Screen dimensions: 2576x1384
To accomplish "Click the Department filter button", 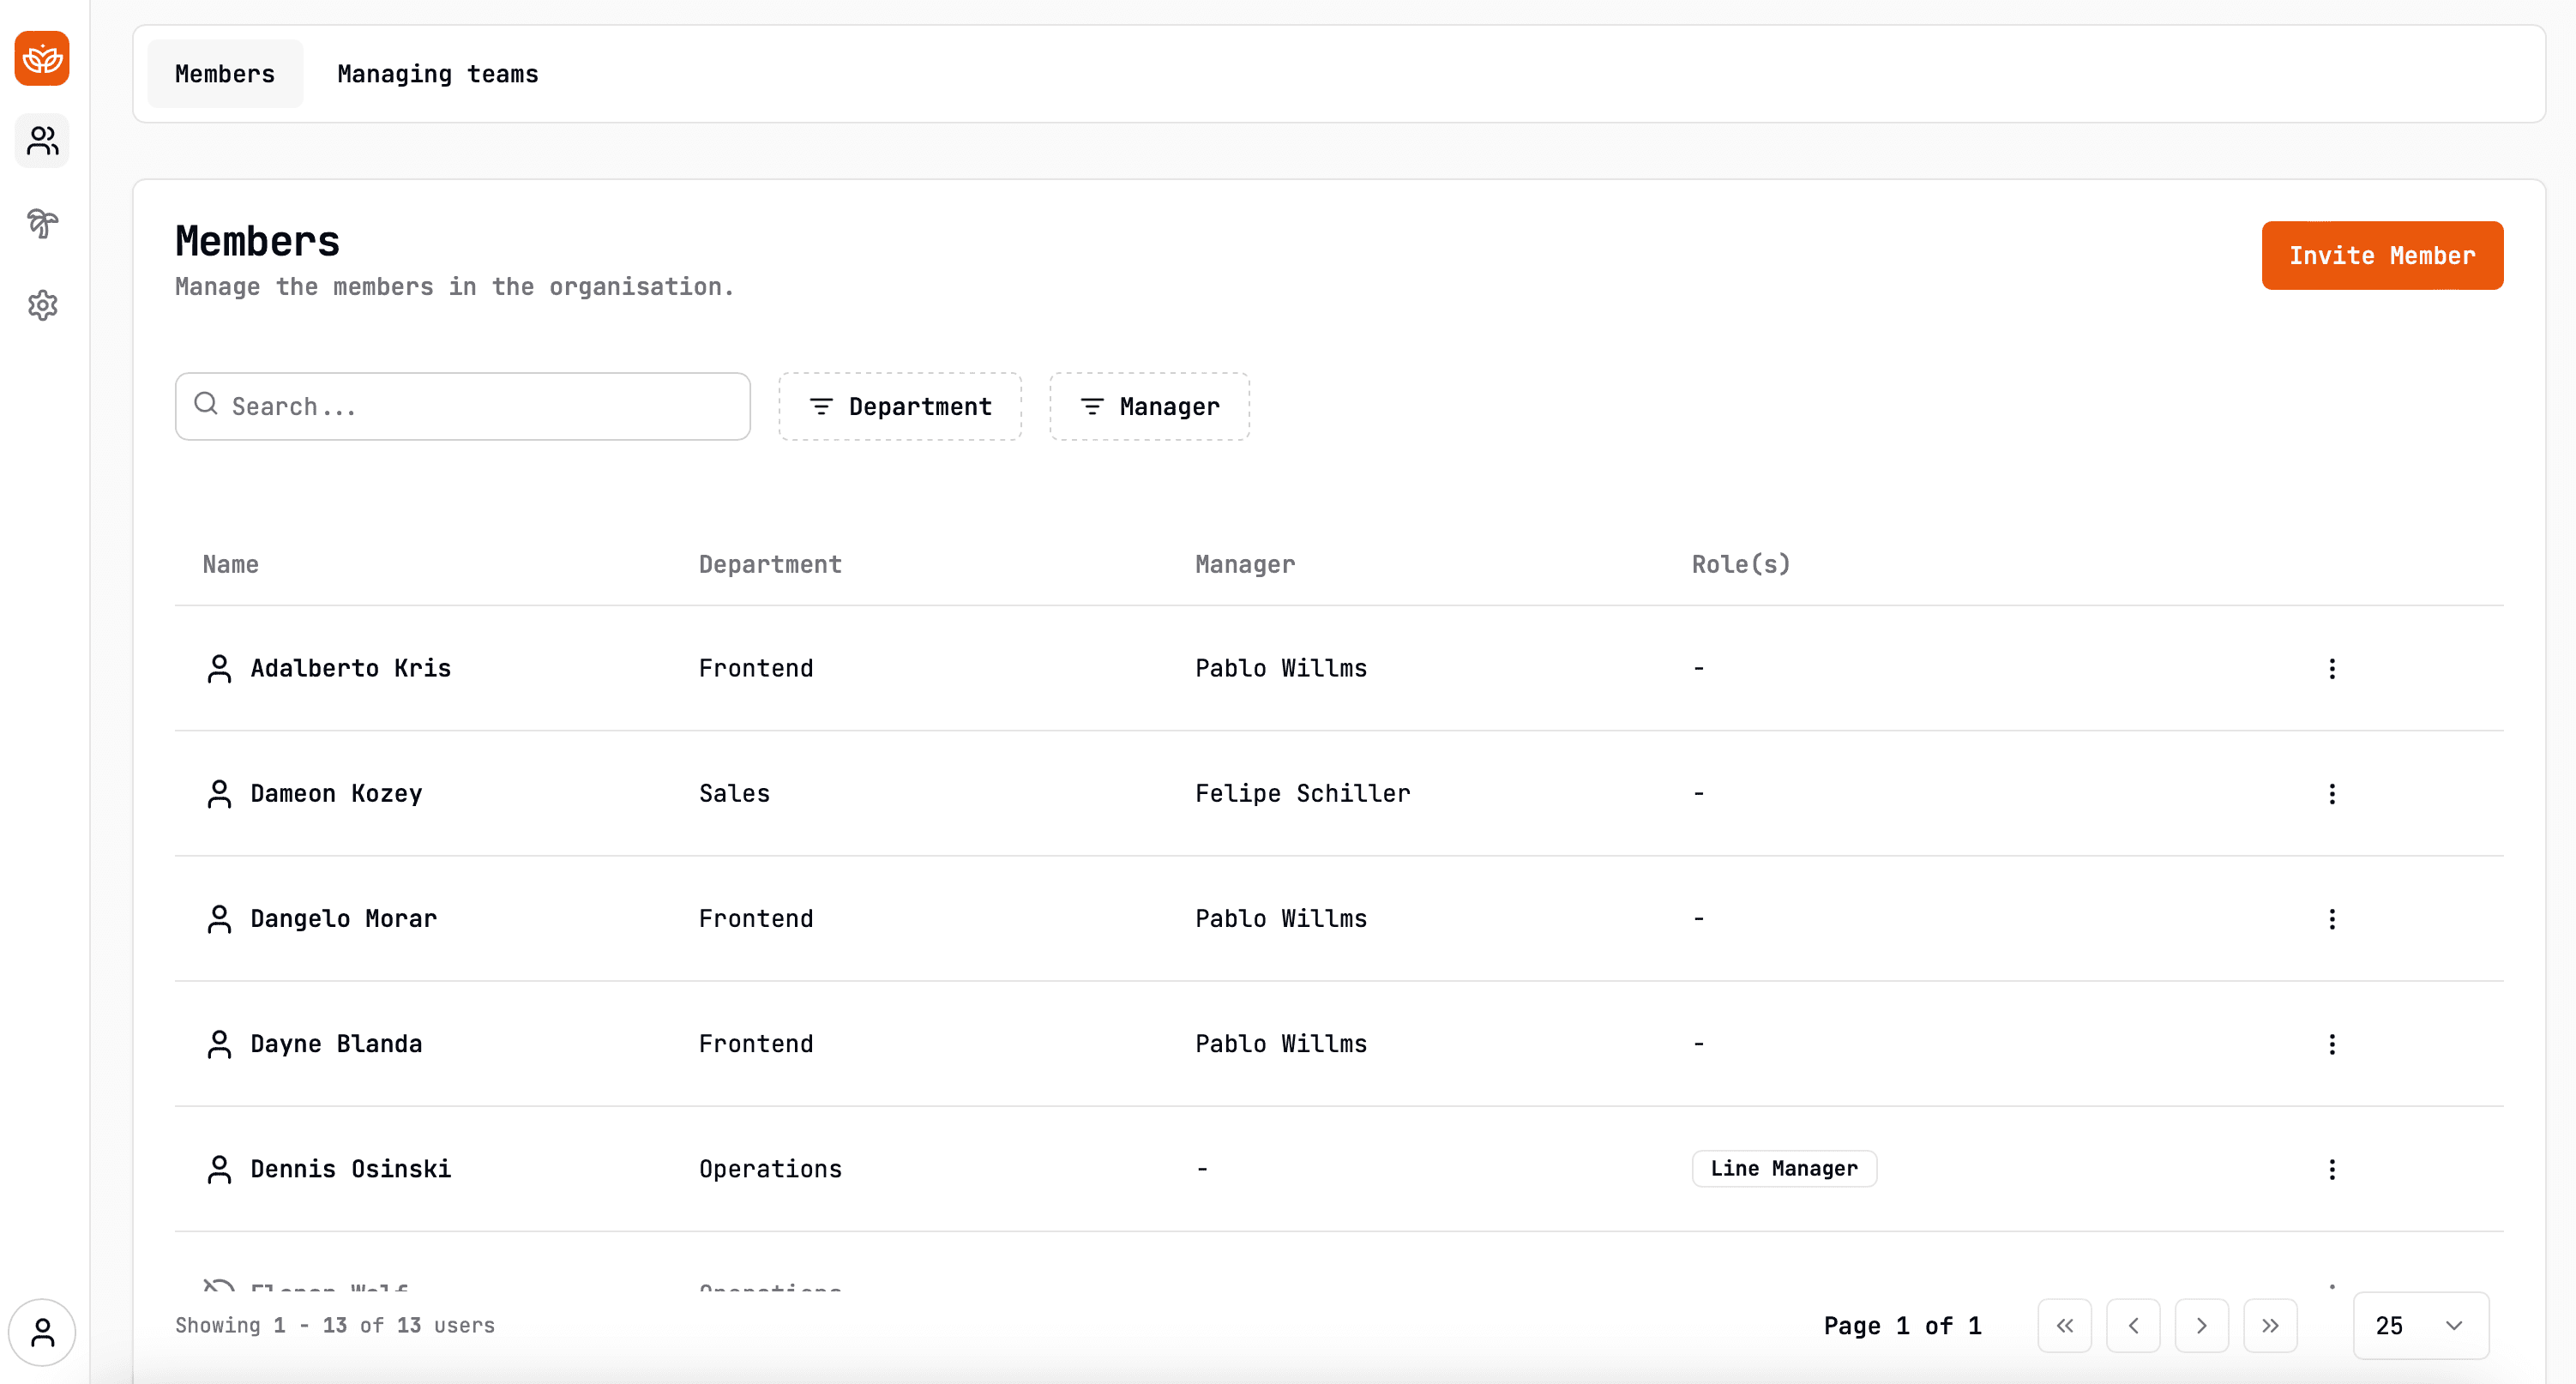I will click(x=900, y=406).
